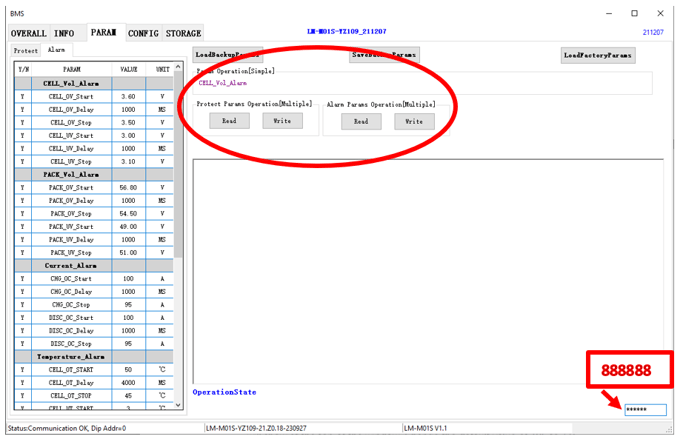
Task: Go to the STORAGE tab
Action: (183, 33)
